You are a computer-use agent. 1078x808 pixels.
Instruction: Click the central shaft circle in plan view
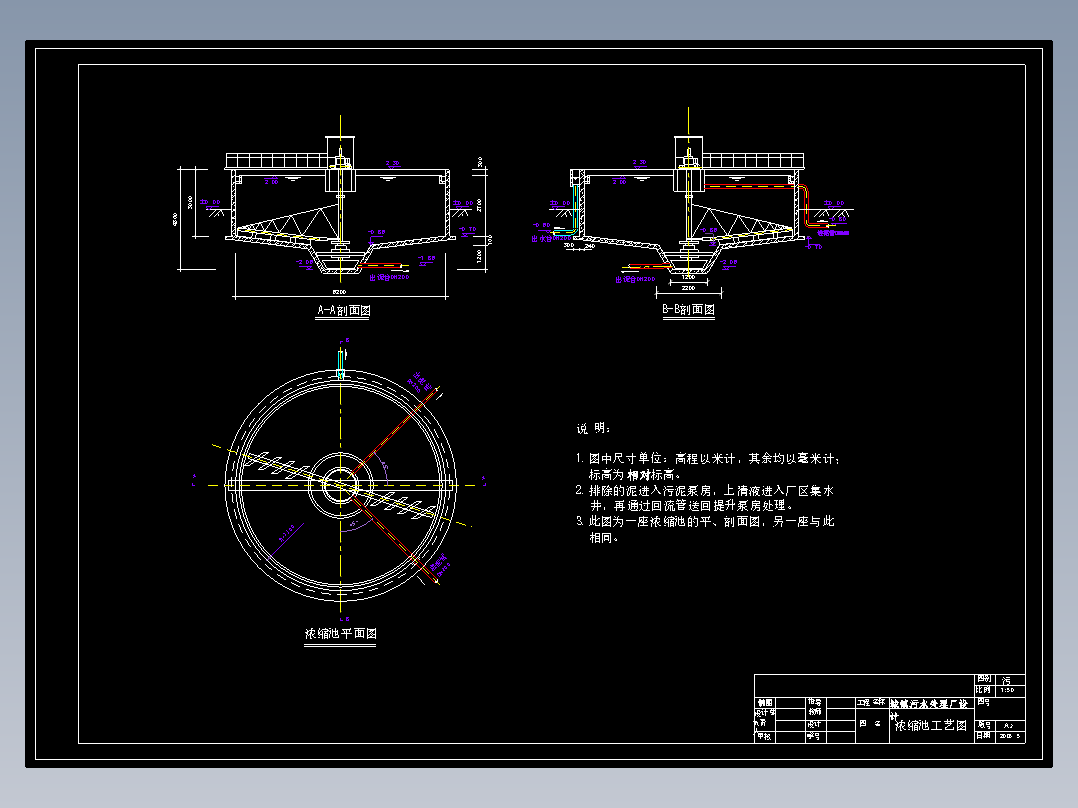[340, 485]
